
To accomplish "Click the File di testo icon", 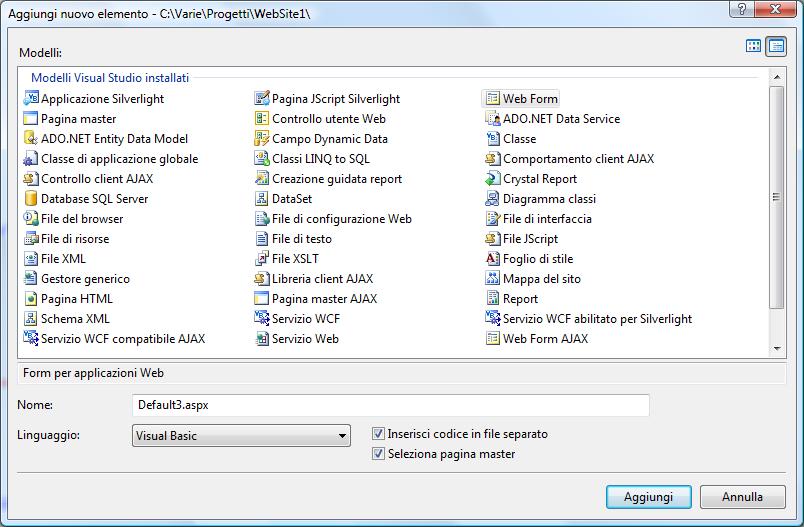I will [x=262, y=238].
